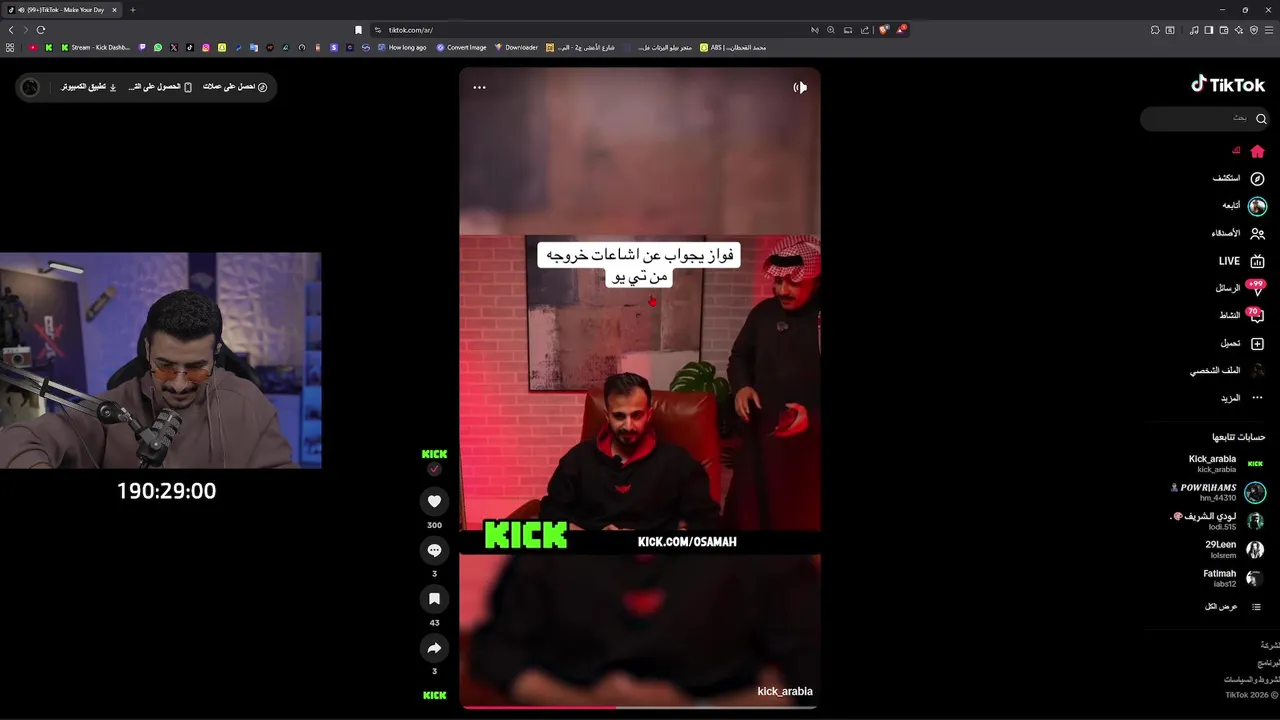
Task: Open the browser hamburger main menu
Action: pos(1269,30)
